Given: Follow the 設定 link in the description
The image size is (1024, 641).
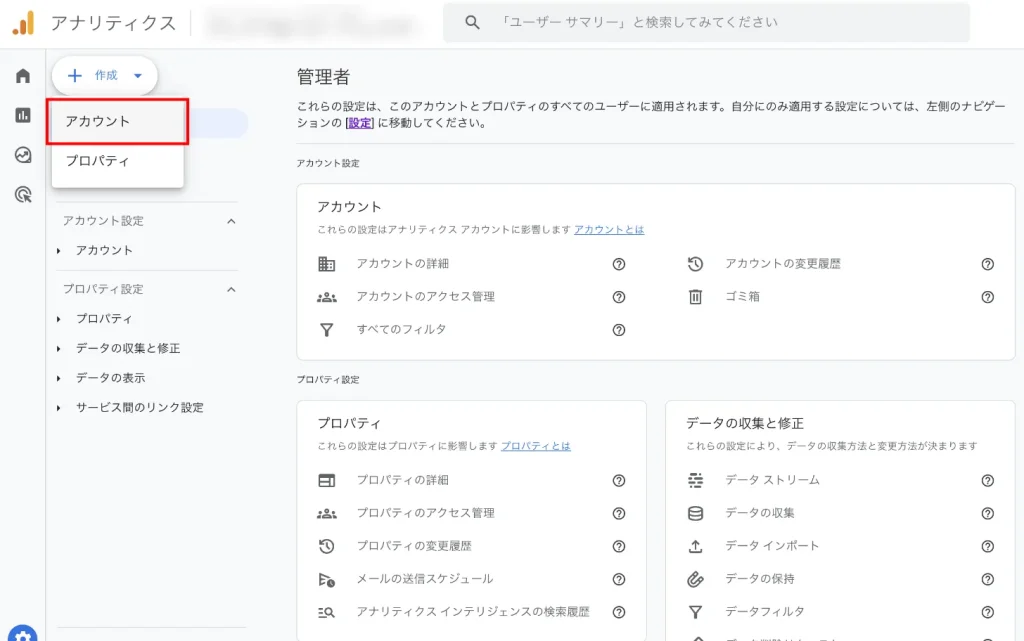Looking at the screenshot, I should click(x=360, y=123).
